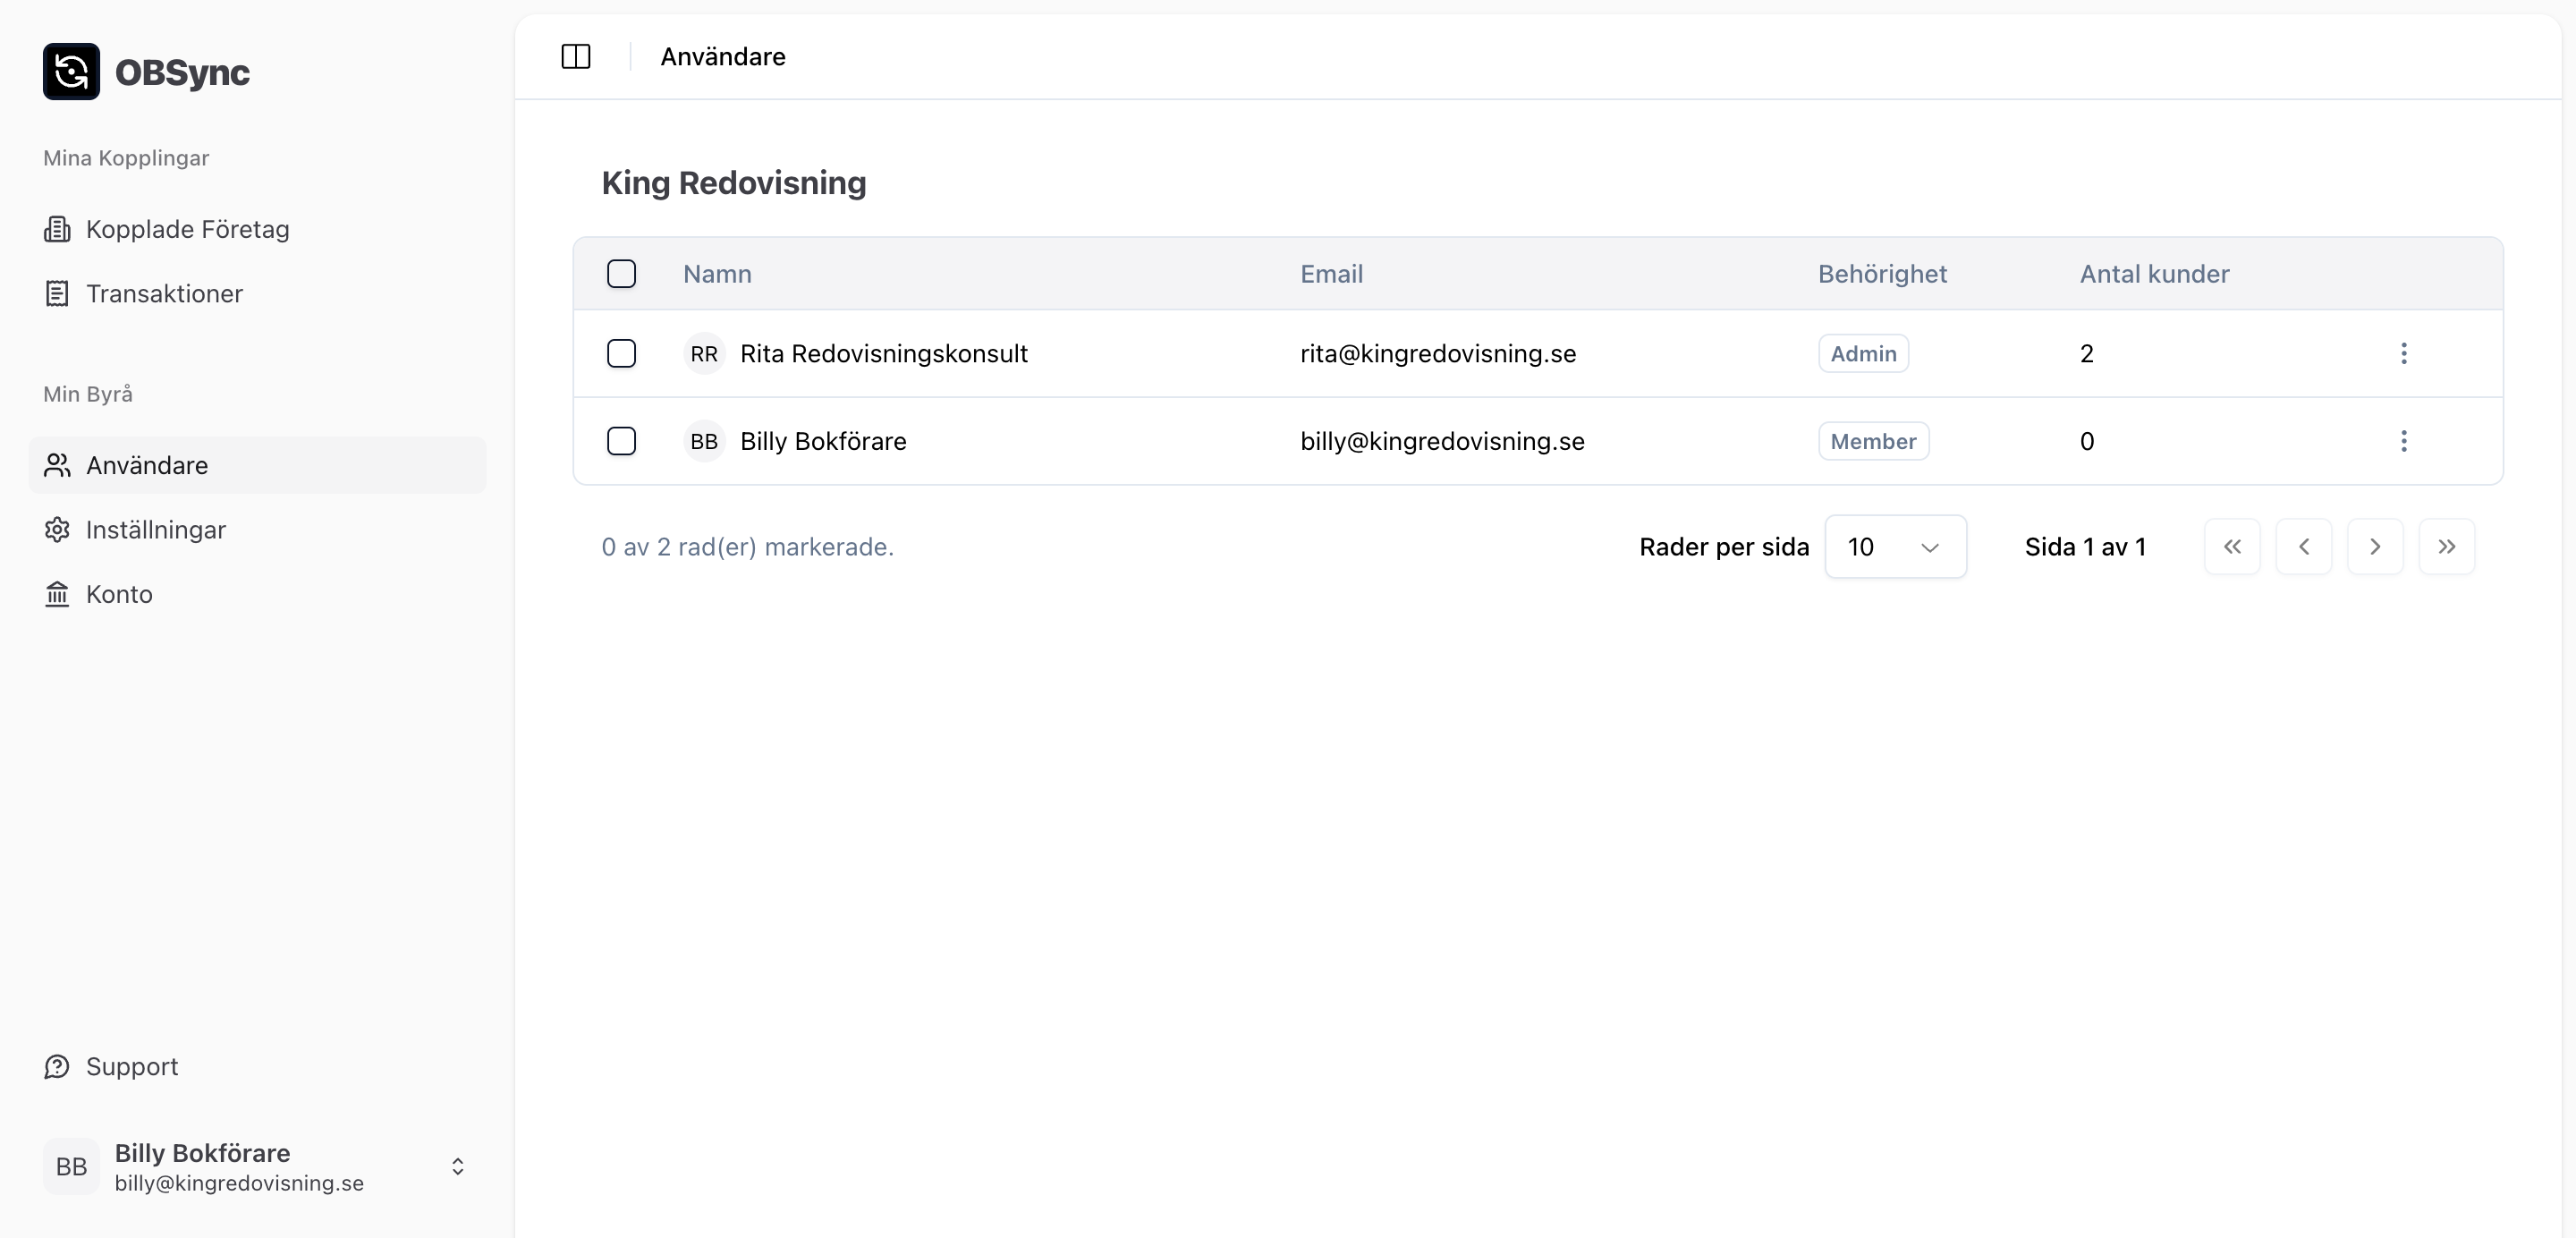Click the OBSync logo icon
The image size is (2576, 1238).
pos(71,72)
